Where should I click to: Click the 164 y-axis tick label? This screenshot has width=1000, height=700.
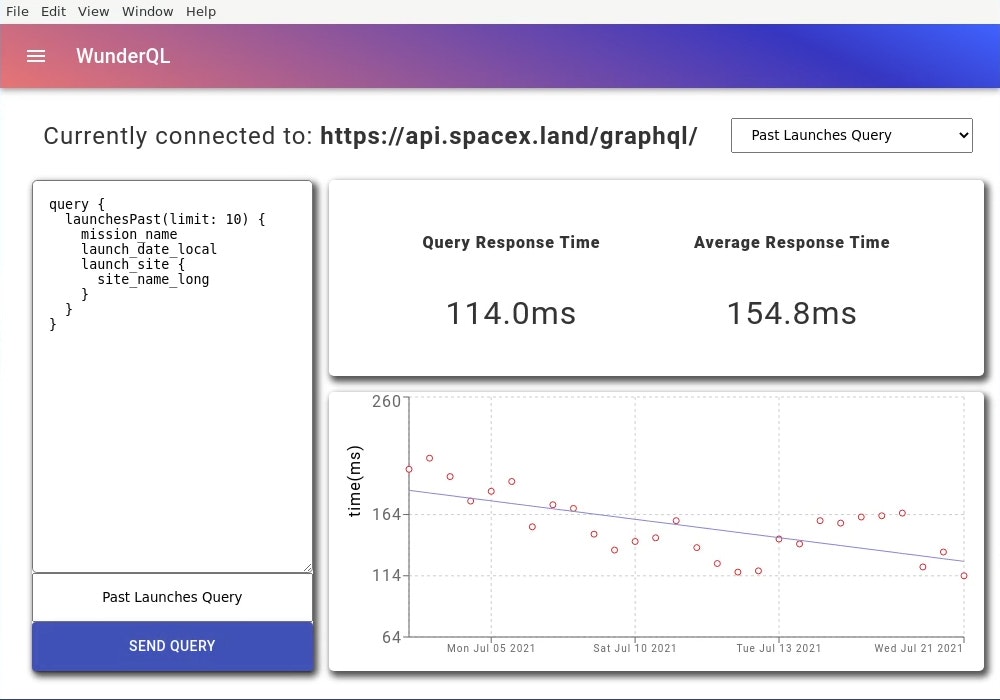pos(386,514)
